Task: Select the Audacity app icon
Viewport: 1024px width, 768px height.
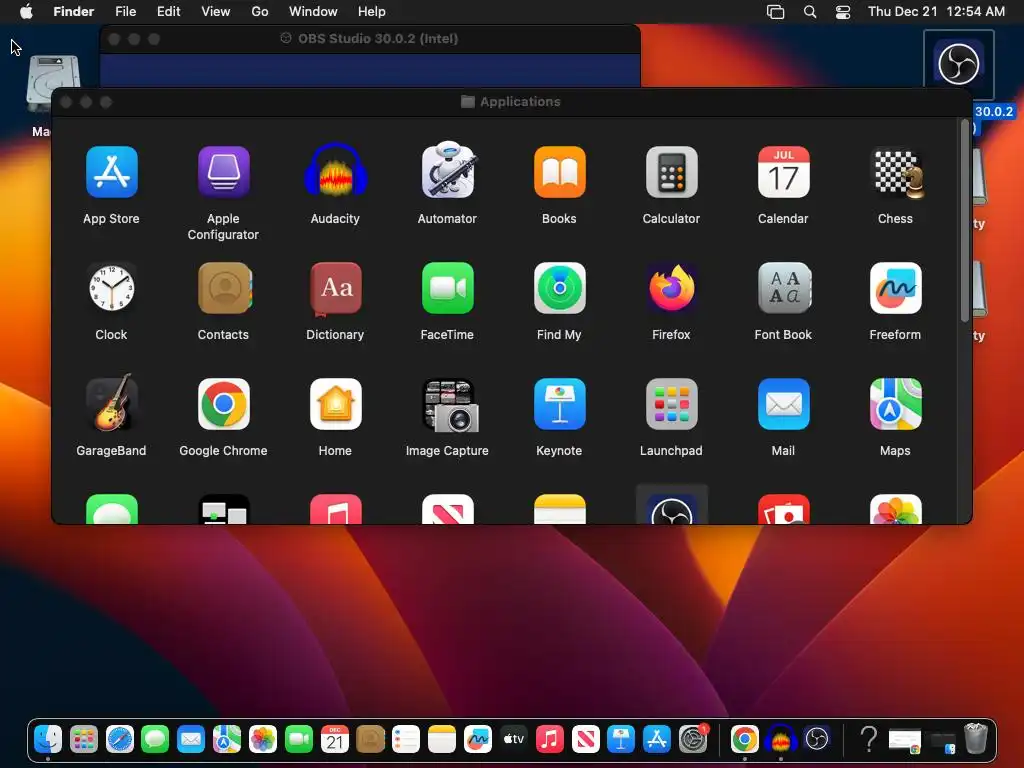Action: (x=336, y=171)
